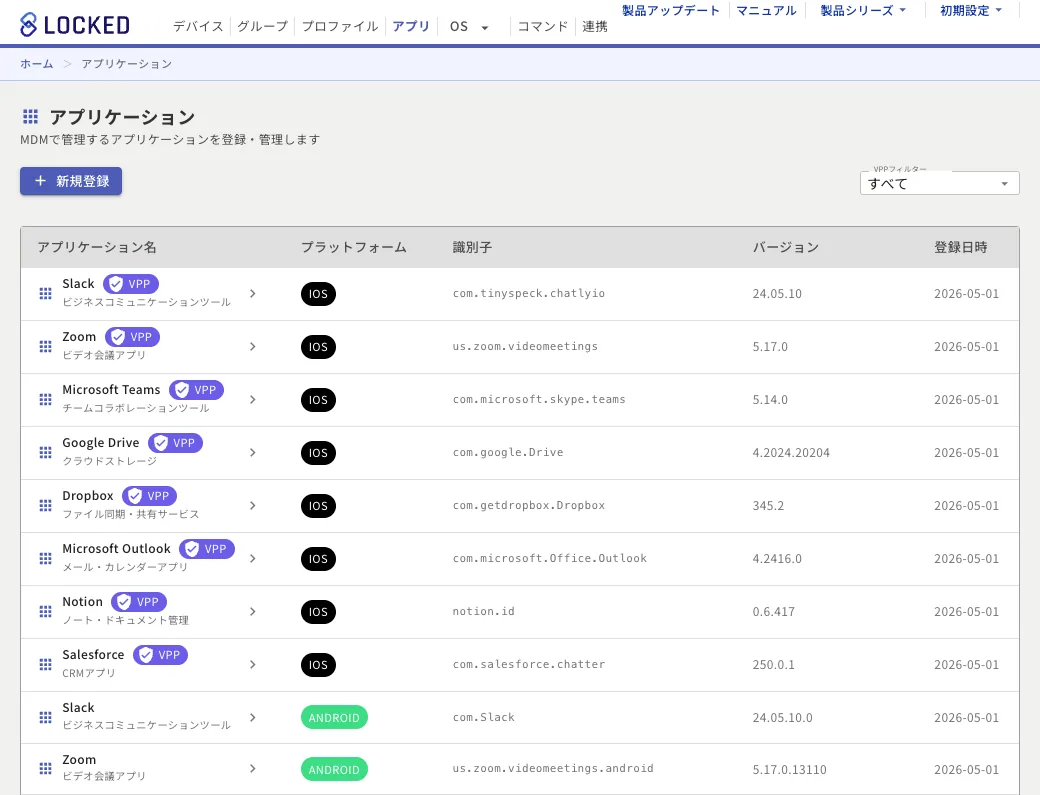Click the VPP badge next to Google Drive

tap(175, 443)
